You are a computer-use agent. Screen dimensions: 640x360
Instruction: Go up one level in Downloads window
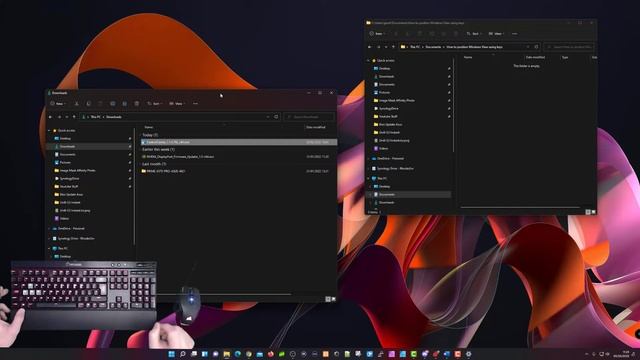[x=74, y=117]
